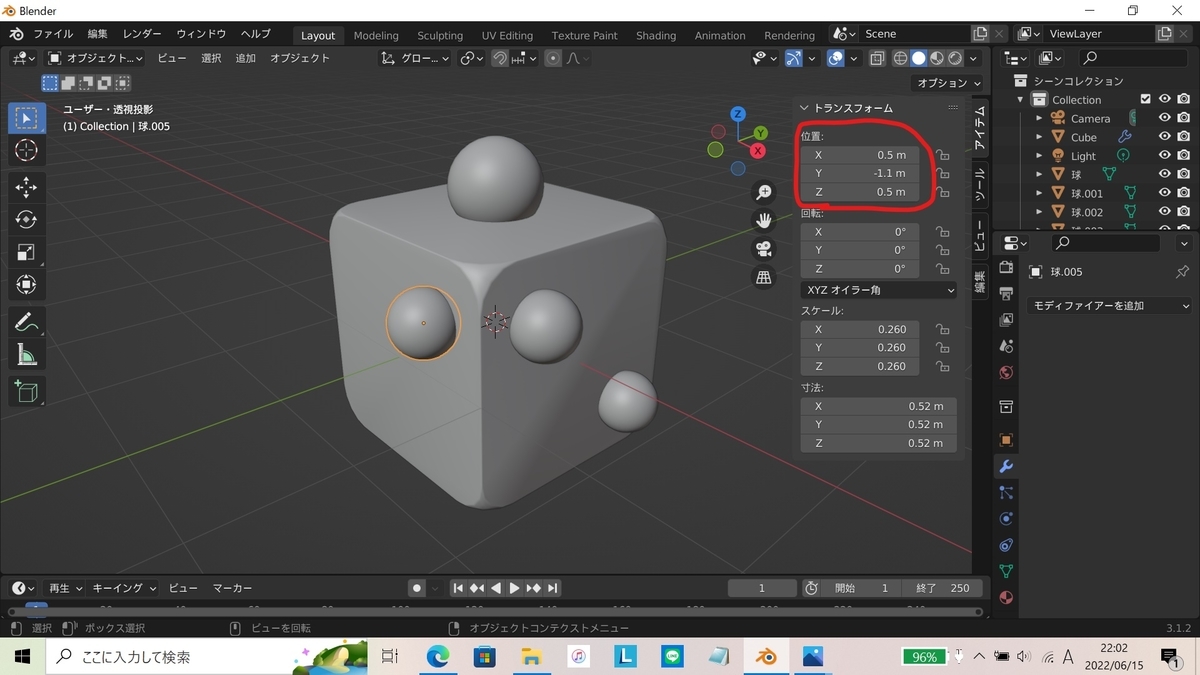Open the キーイング dropdown in timeline
The image size is (1200, 675).
pyautogui.click(x=124, y=588)
